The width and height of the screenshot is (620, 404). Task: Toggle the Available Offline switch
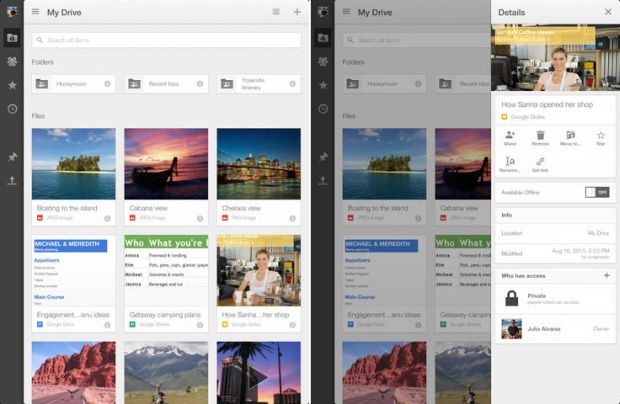click(597, 192)
